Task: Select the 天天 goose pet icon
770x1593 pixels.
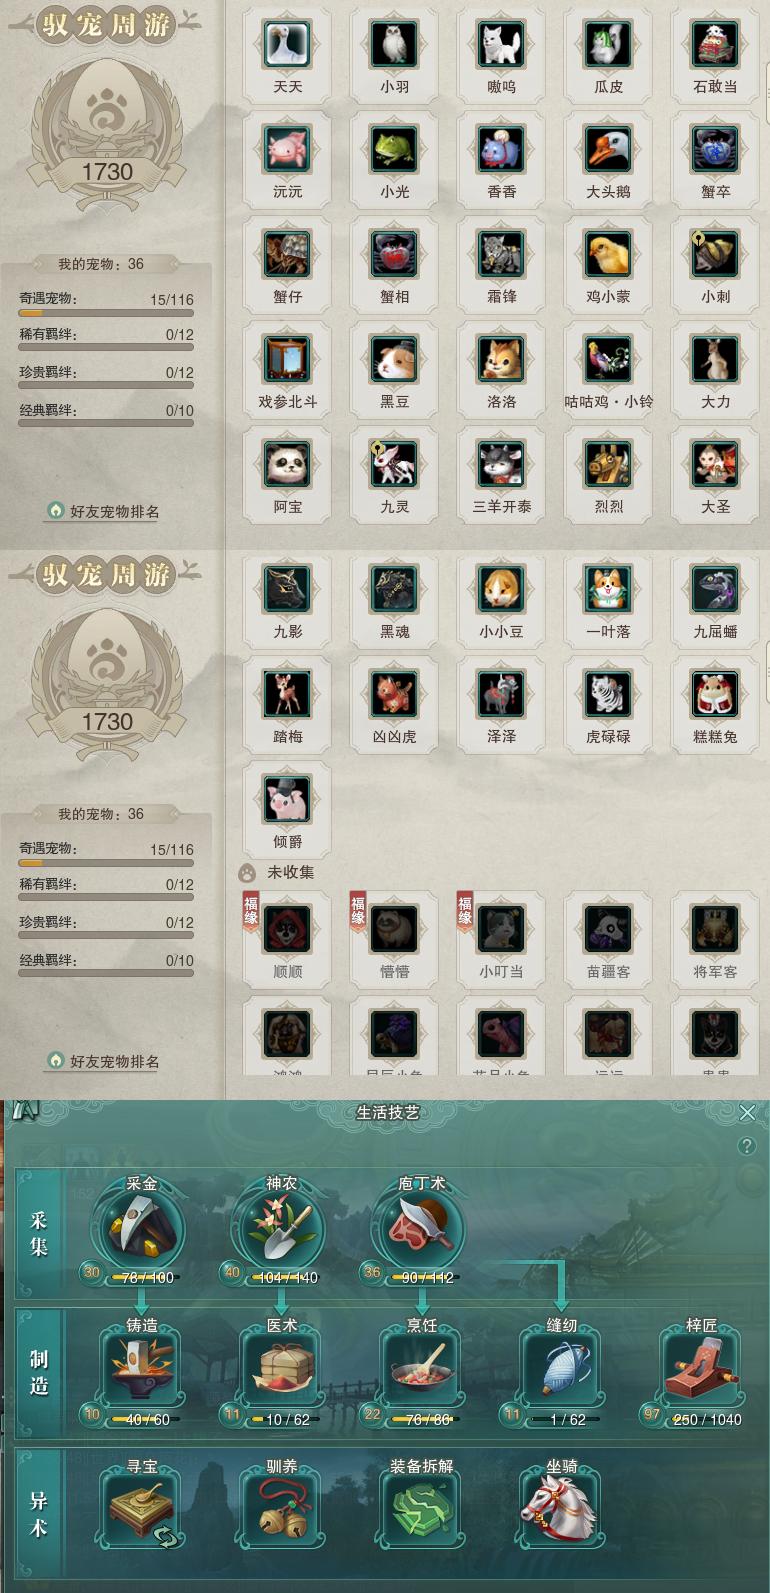Action: point(288,45)
